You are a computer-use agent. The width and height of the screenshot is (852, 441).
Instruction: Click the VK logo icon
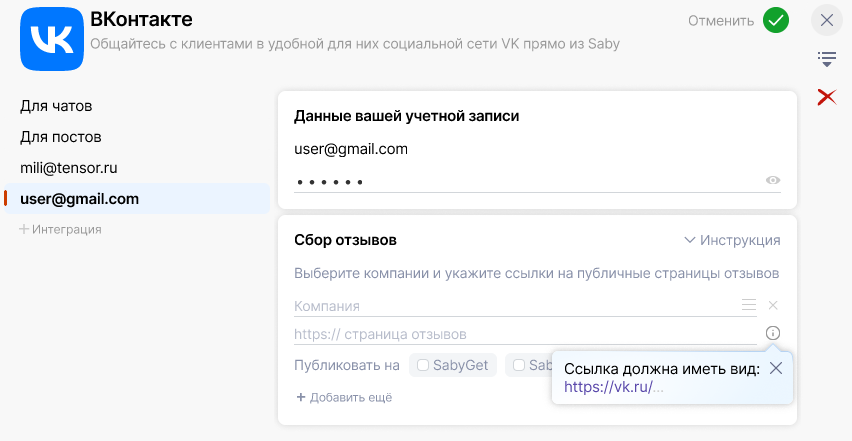[52, 39]
